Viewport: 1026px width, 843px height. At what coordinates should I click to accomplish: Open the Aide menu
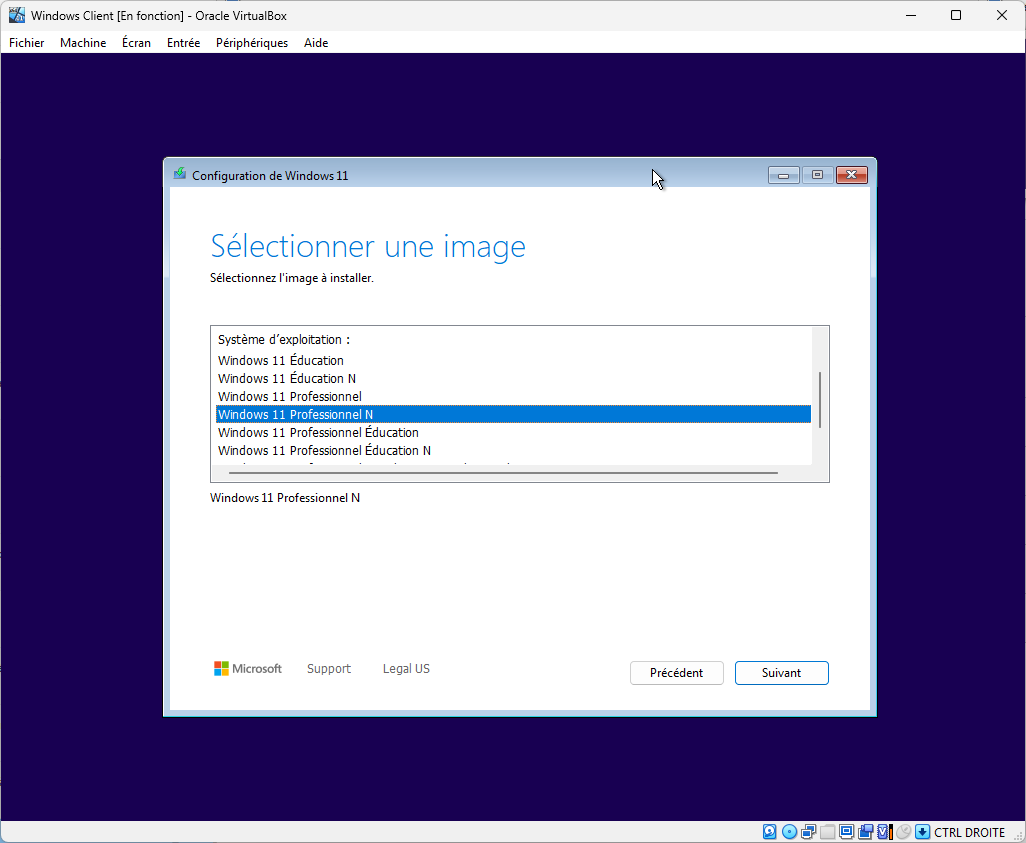(316, 43)
